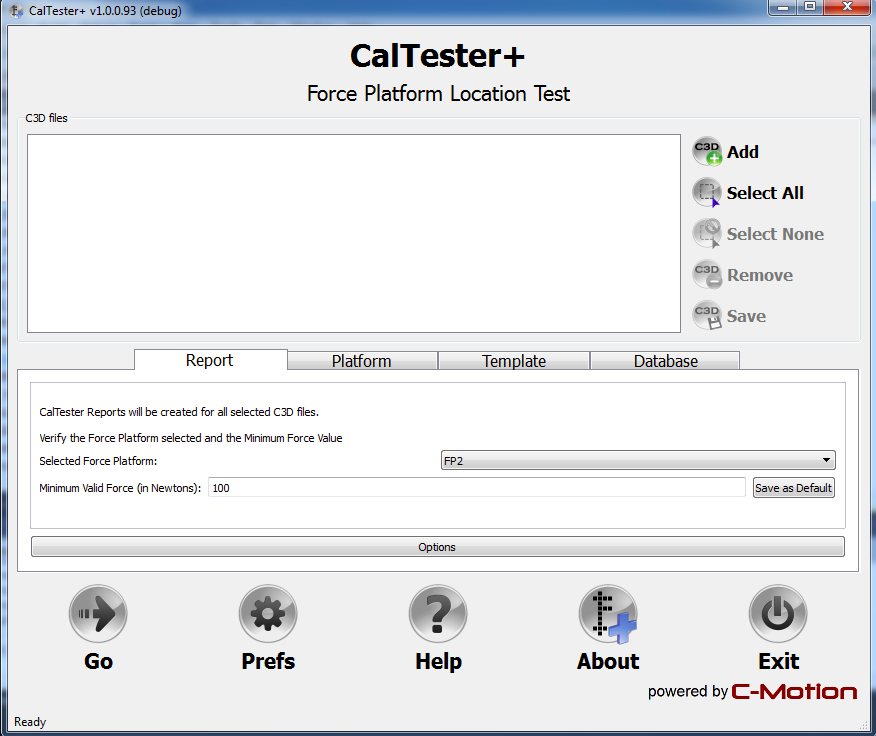Click the CalTester+ title bar app icon
The height and width of the screenshot is (736, 876).
click(16, 11)
